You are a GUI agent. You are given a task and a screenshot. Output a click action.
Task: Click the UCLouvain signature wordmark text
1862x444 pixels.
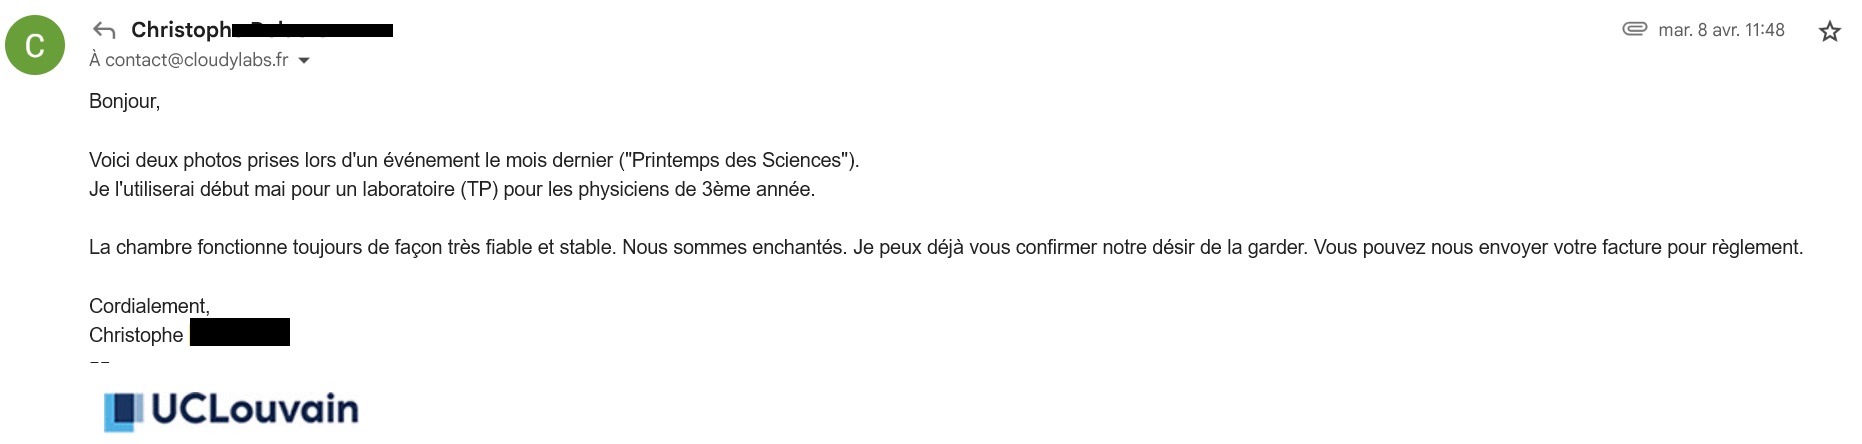254,409
